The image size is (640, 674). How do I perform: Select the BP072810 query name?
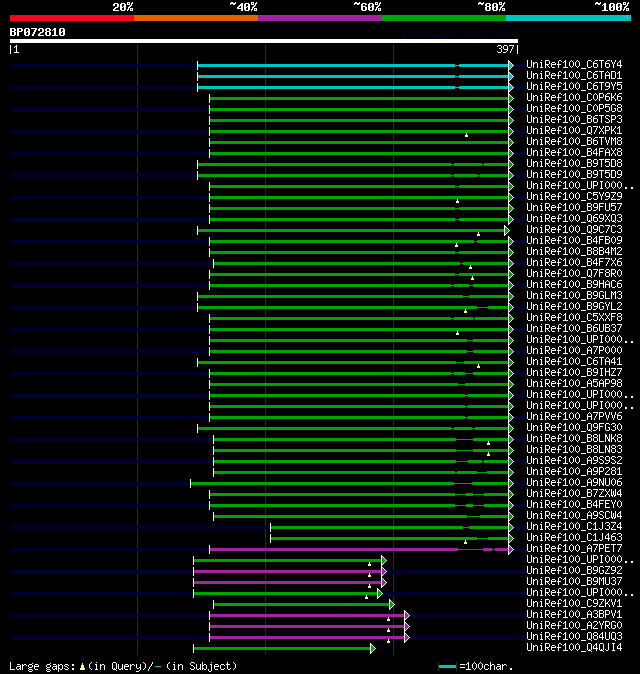click(37, 32)
